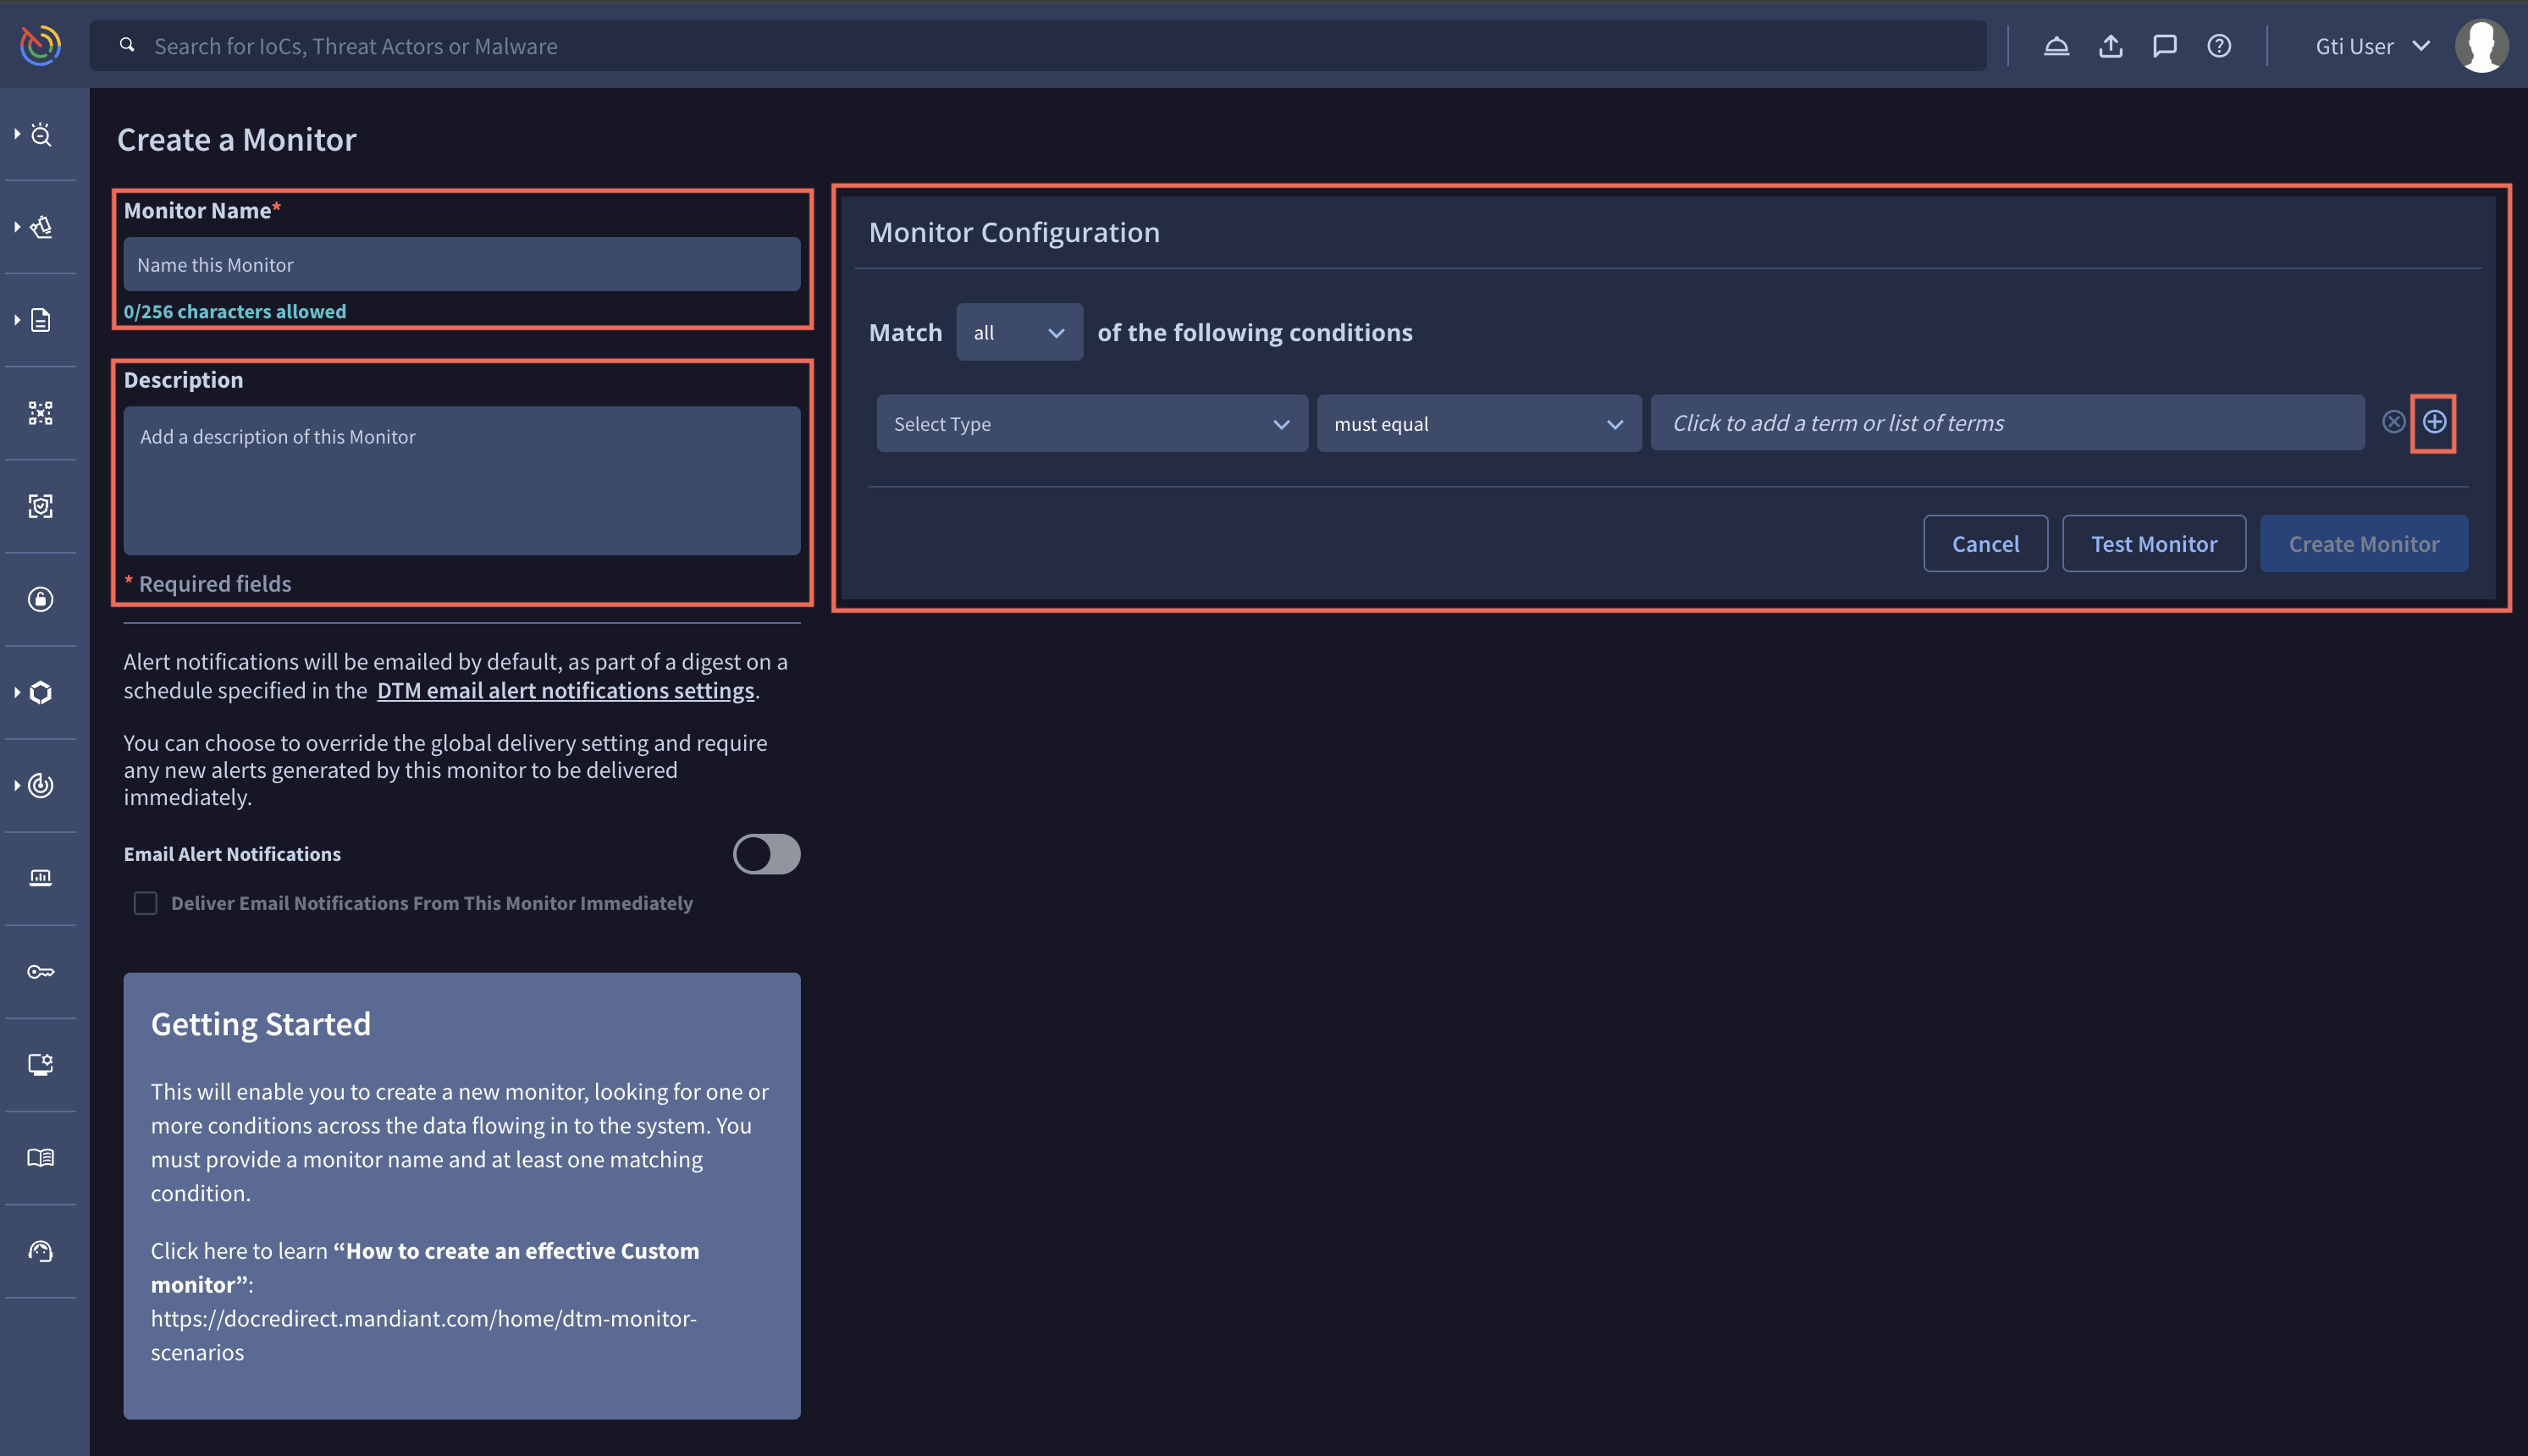Click the Name this Monitor field

(462, 264)
